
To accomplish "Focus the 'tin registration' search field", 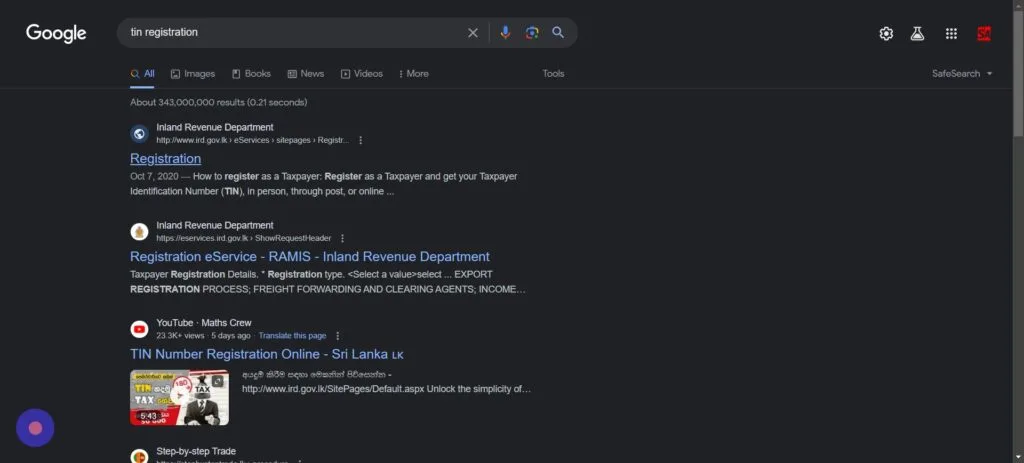I will coord(294,32).
